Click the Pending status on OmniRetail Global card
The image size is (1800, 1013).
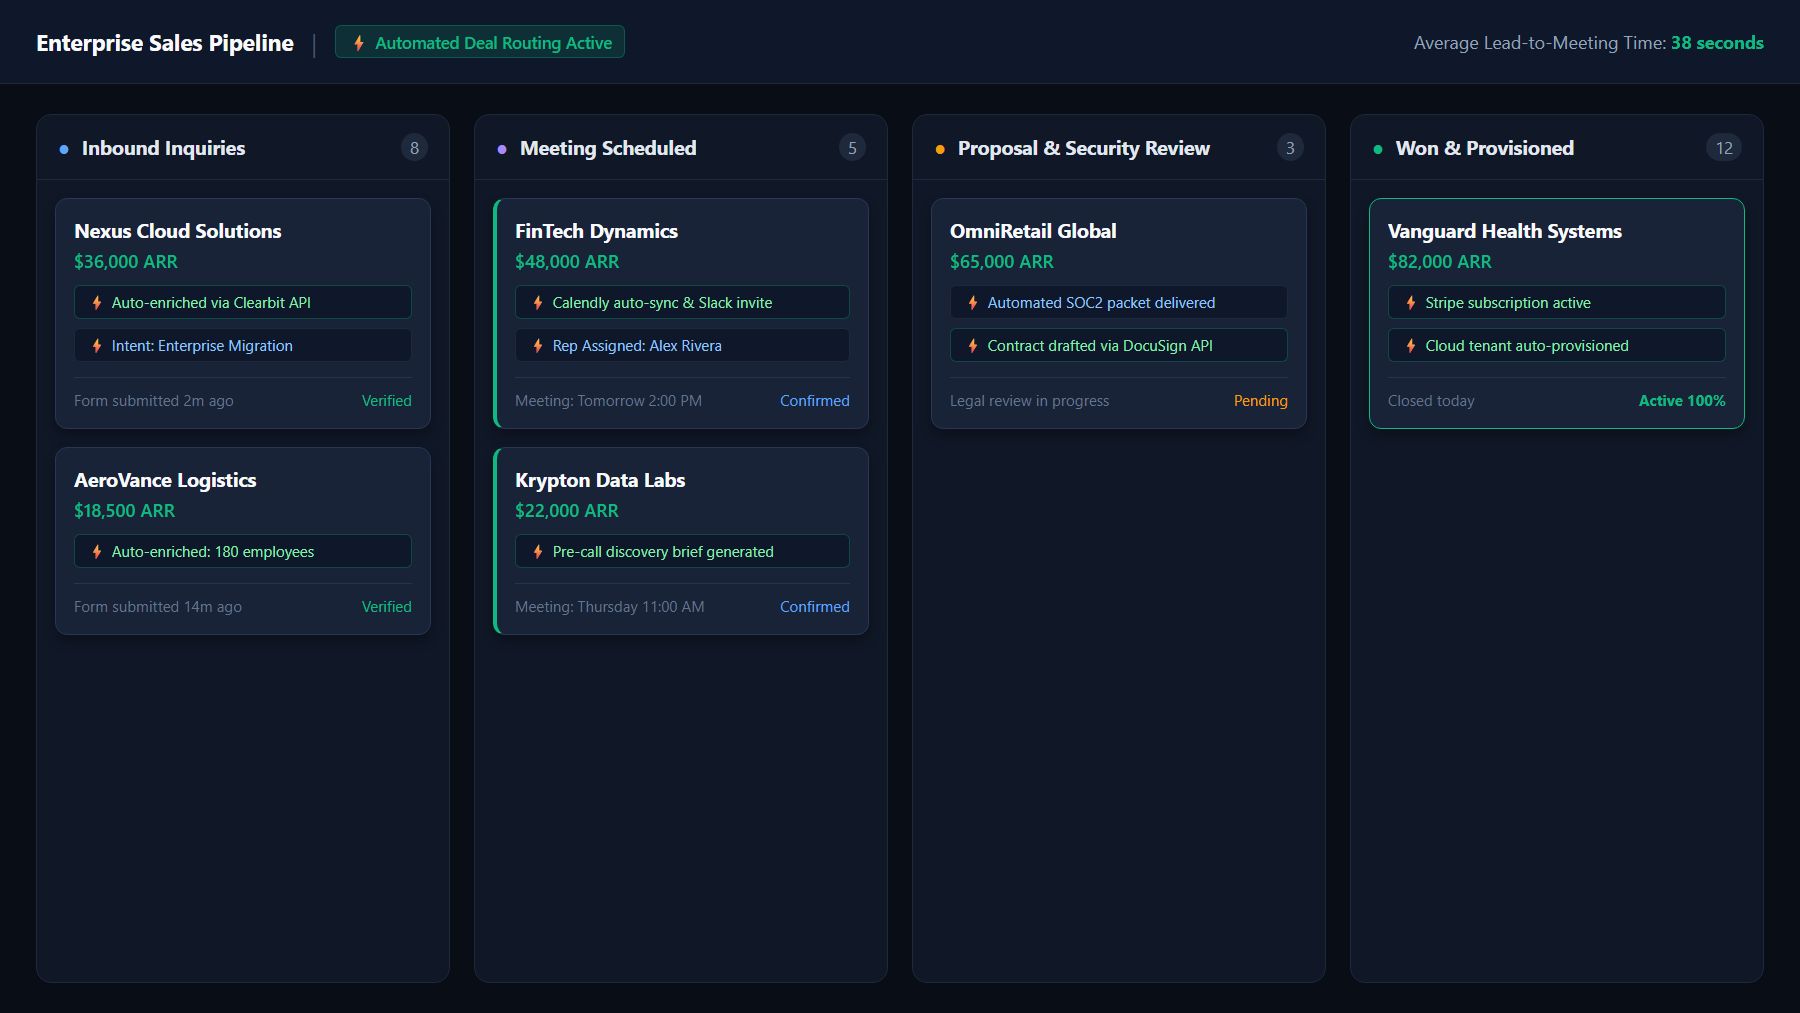pyautogui.click(x=1260, y=400)
